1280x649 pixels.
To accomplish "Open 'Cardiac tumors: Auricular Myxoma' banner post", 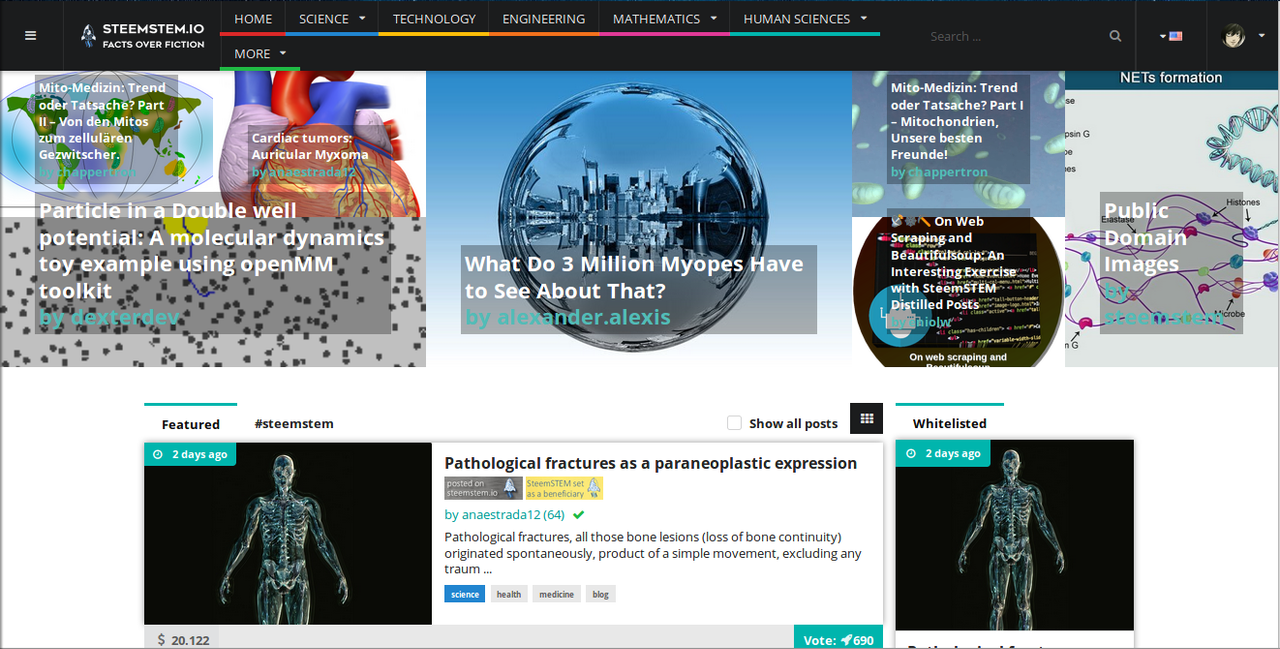I will (310, 146).
